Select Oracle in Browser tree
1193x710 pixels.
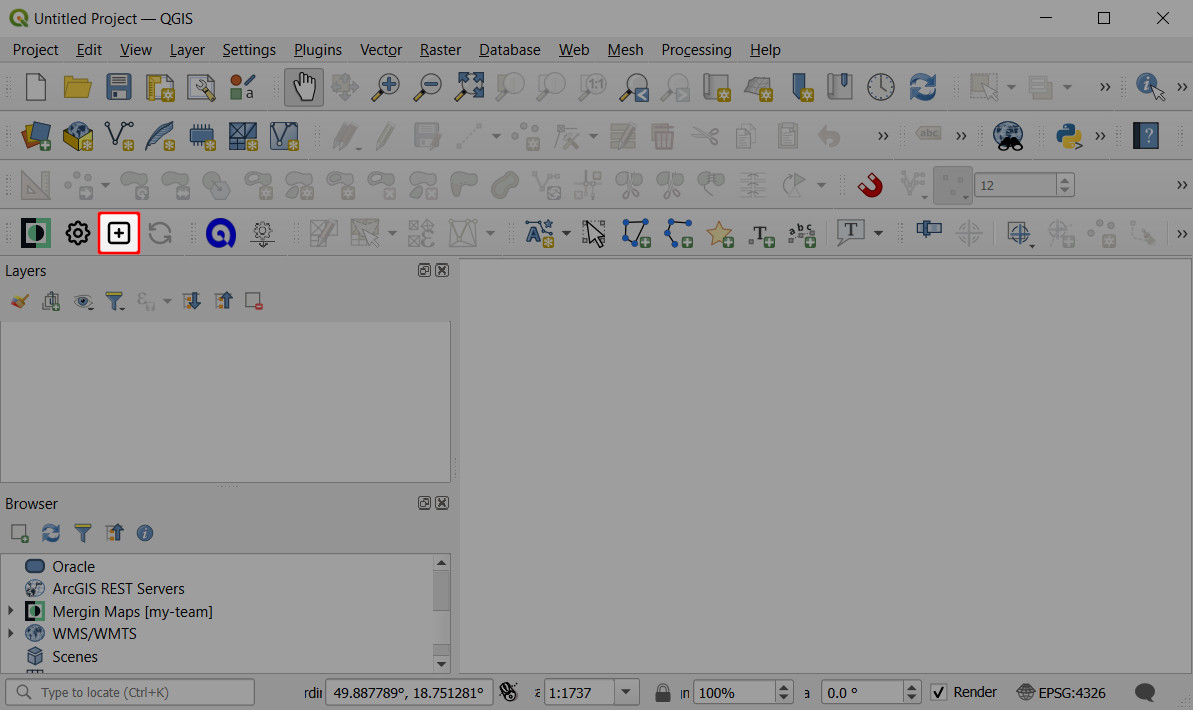tap(73, 566)
